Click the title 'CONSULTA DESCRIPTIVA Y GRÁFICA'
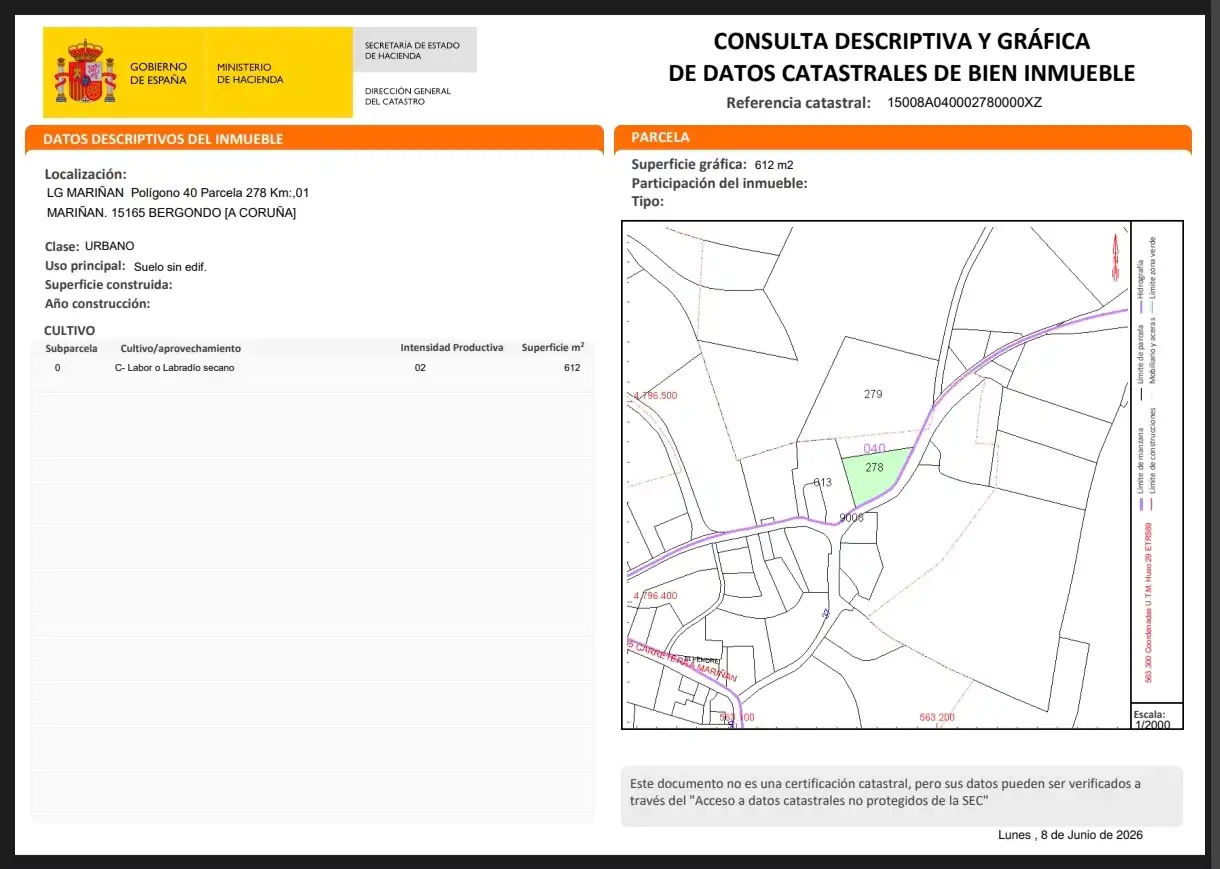The image size is (1220, 869). [x=901, y=41]
